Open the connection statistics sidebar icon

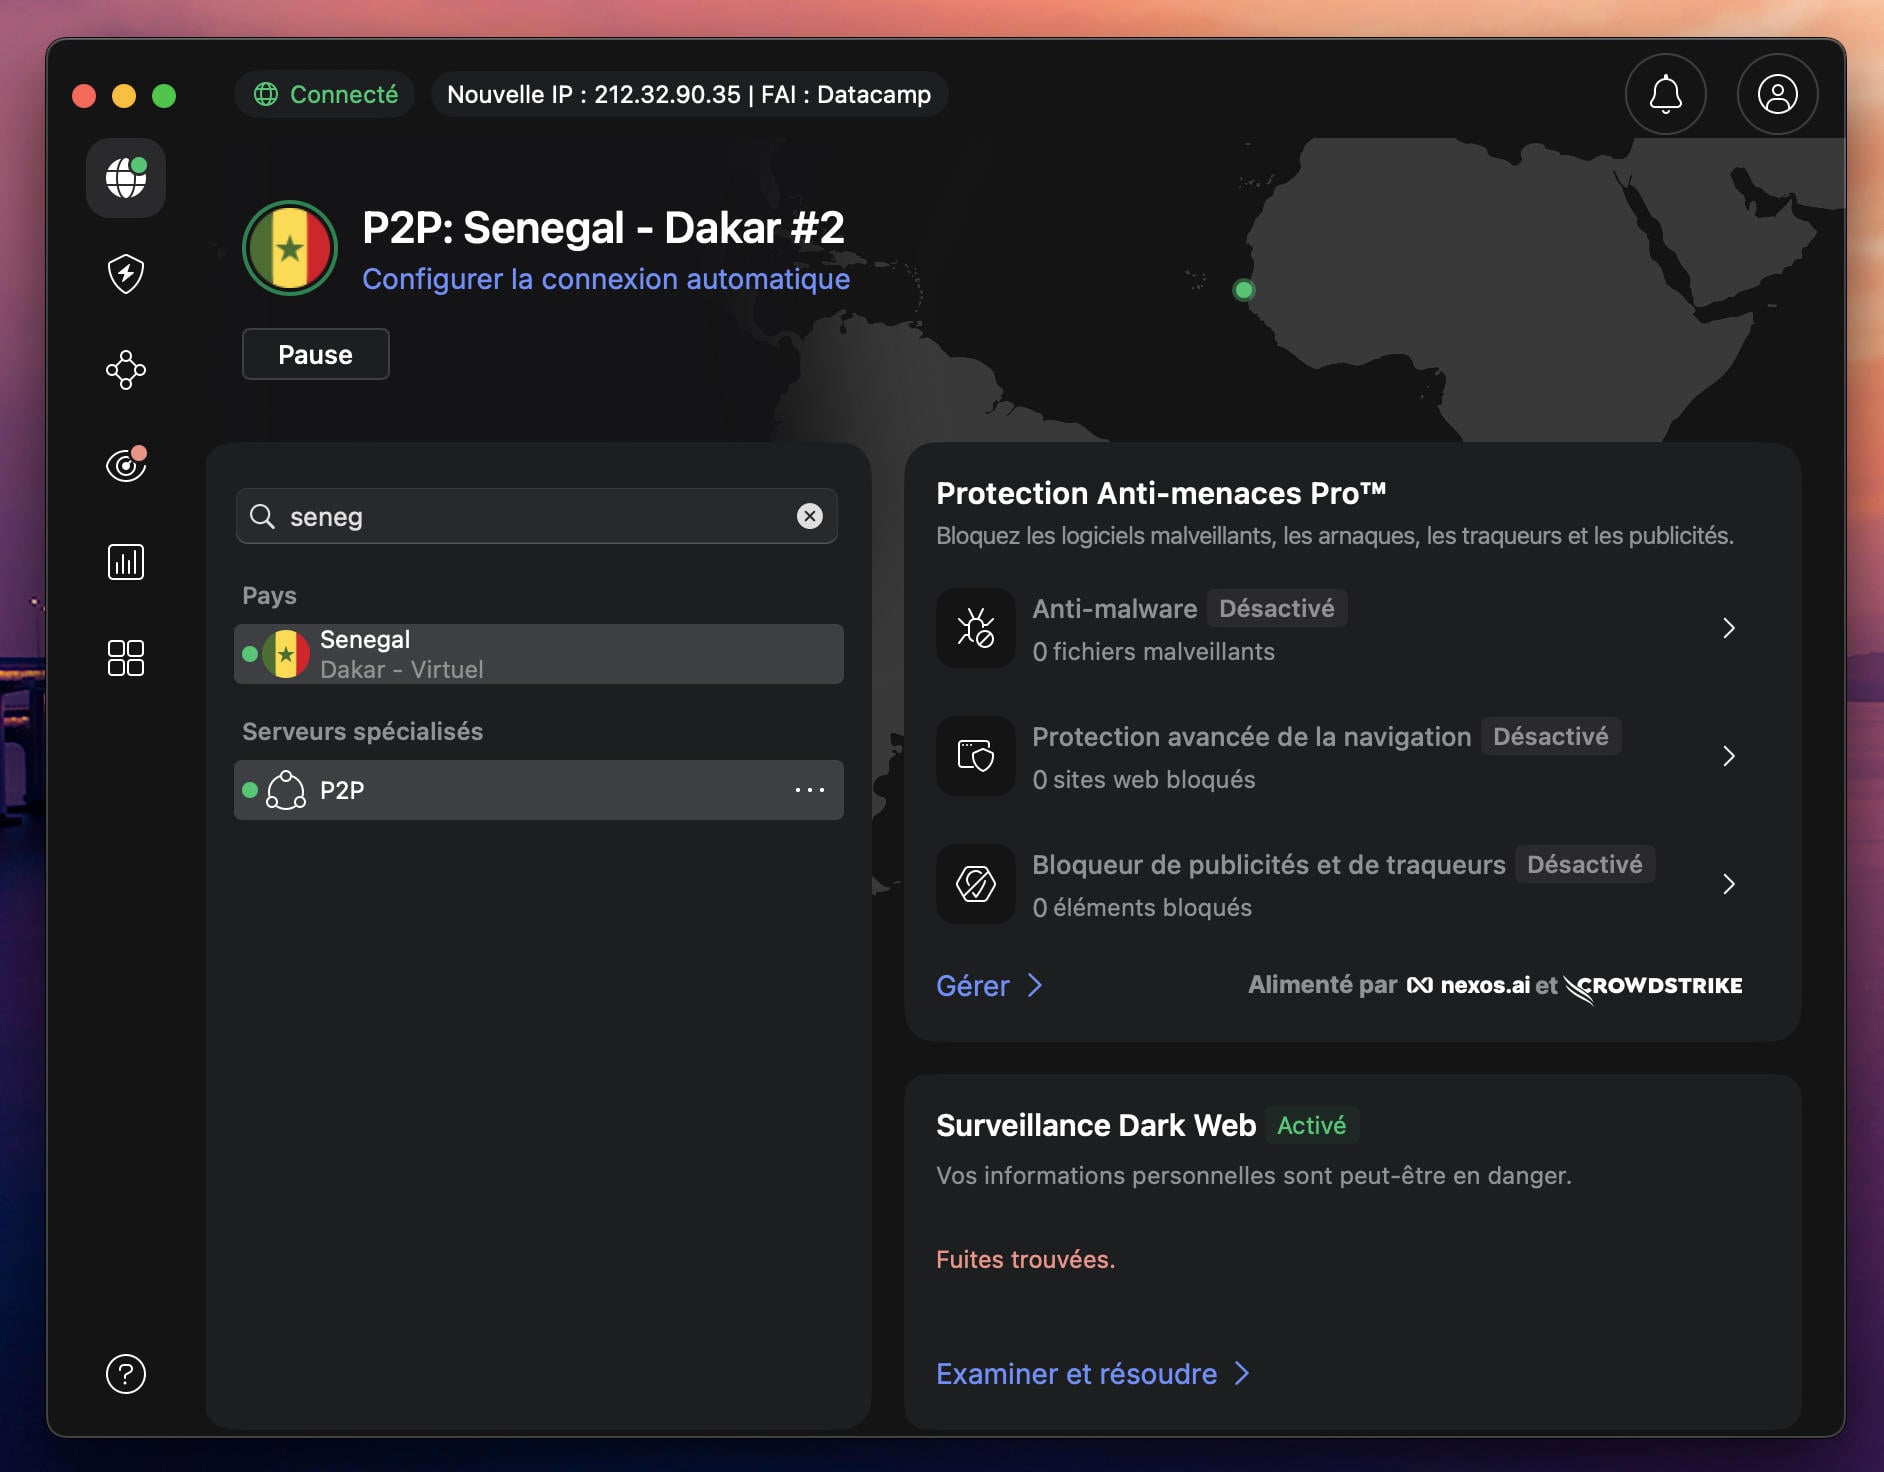(125, 561)
